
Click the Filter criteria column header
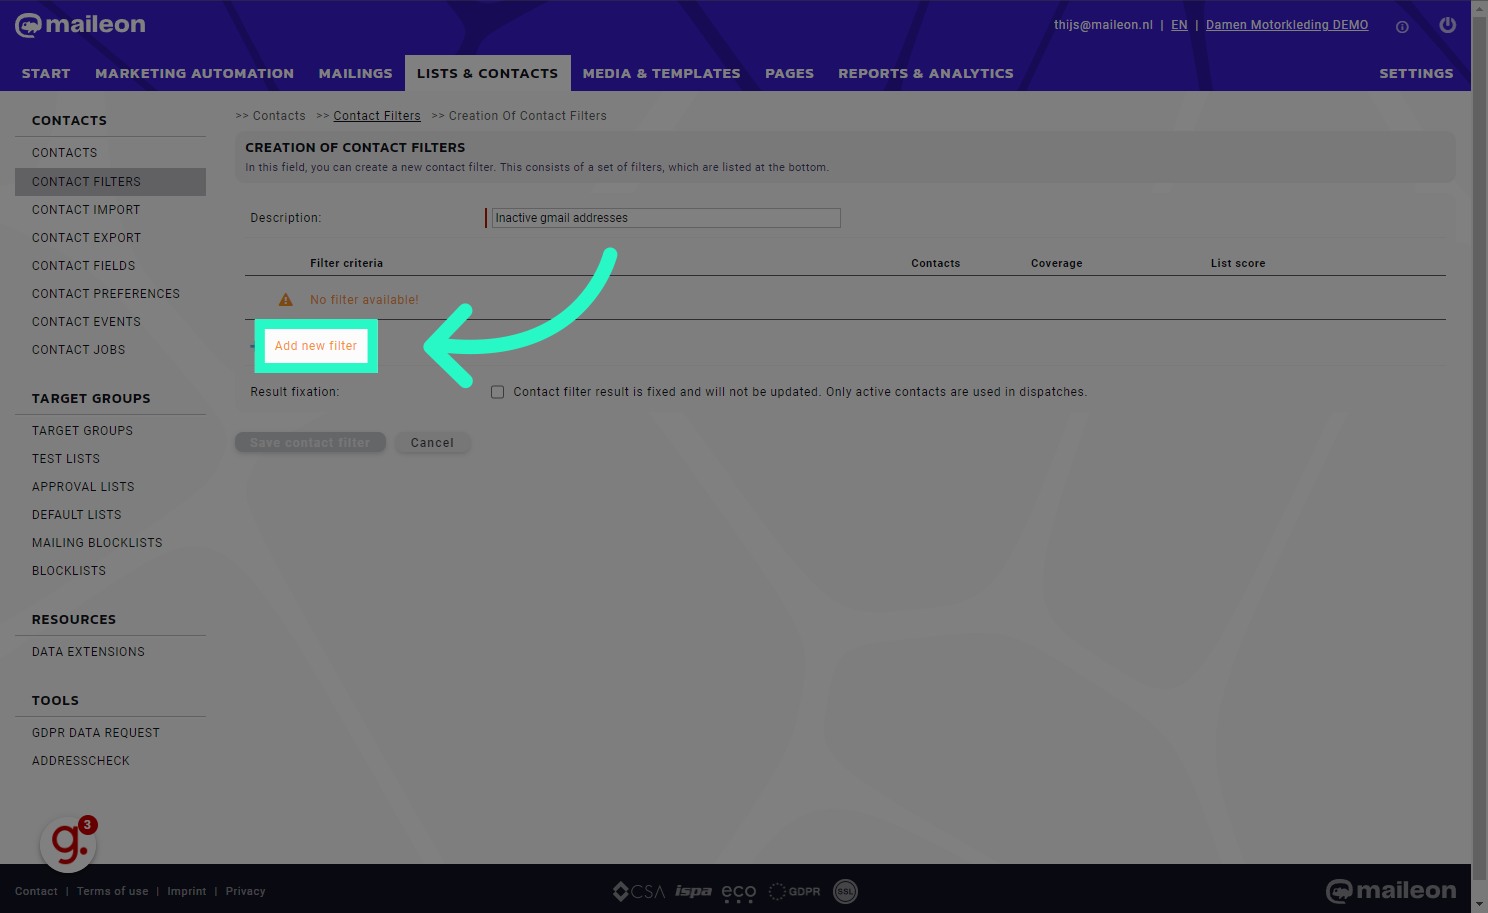tap(346, 264)
